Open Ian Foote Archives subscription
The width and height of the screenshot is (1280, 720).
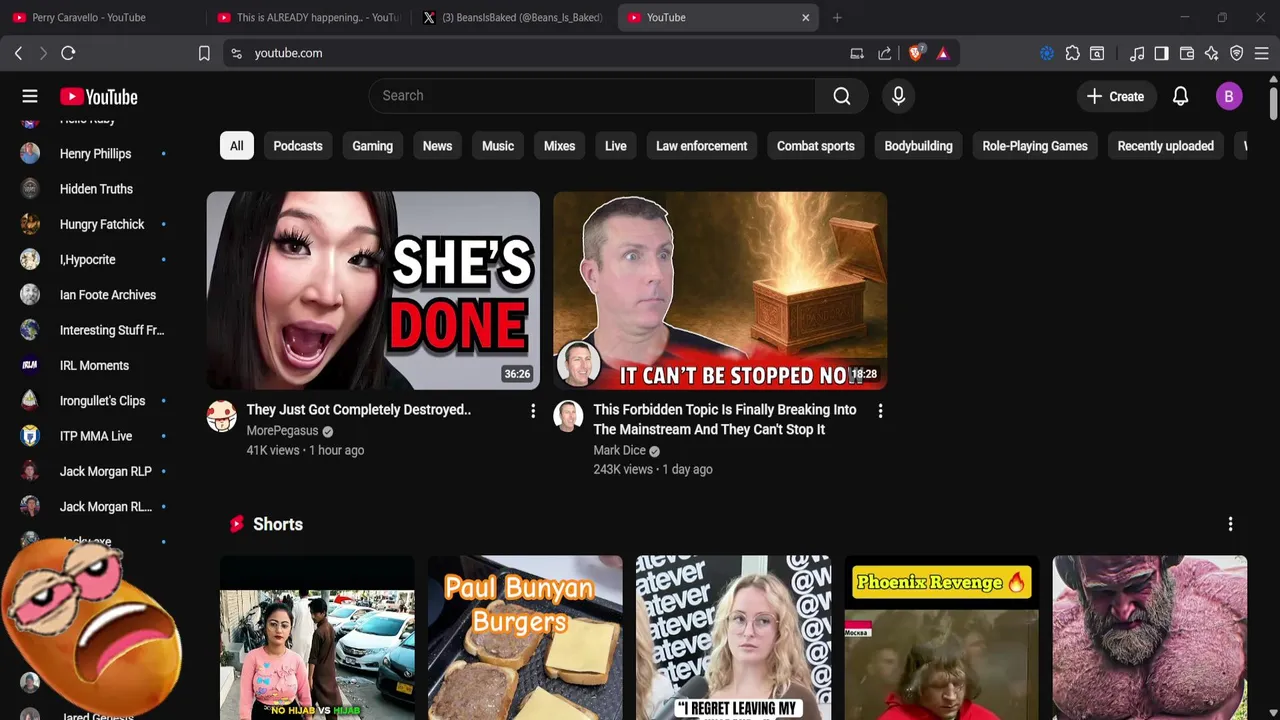pos(94,295)
